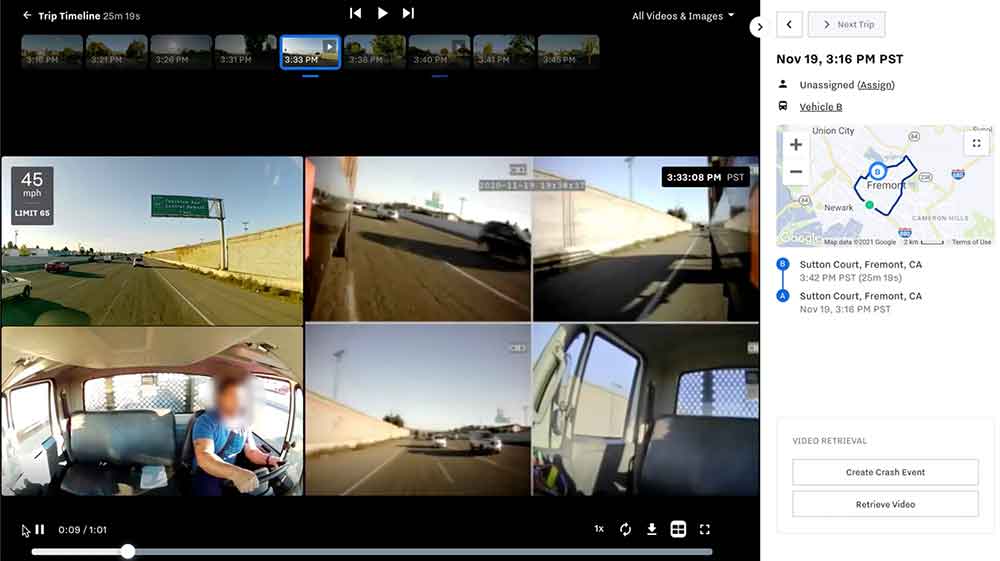
Task: Pause the video playback
Action: point(40,529)
